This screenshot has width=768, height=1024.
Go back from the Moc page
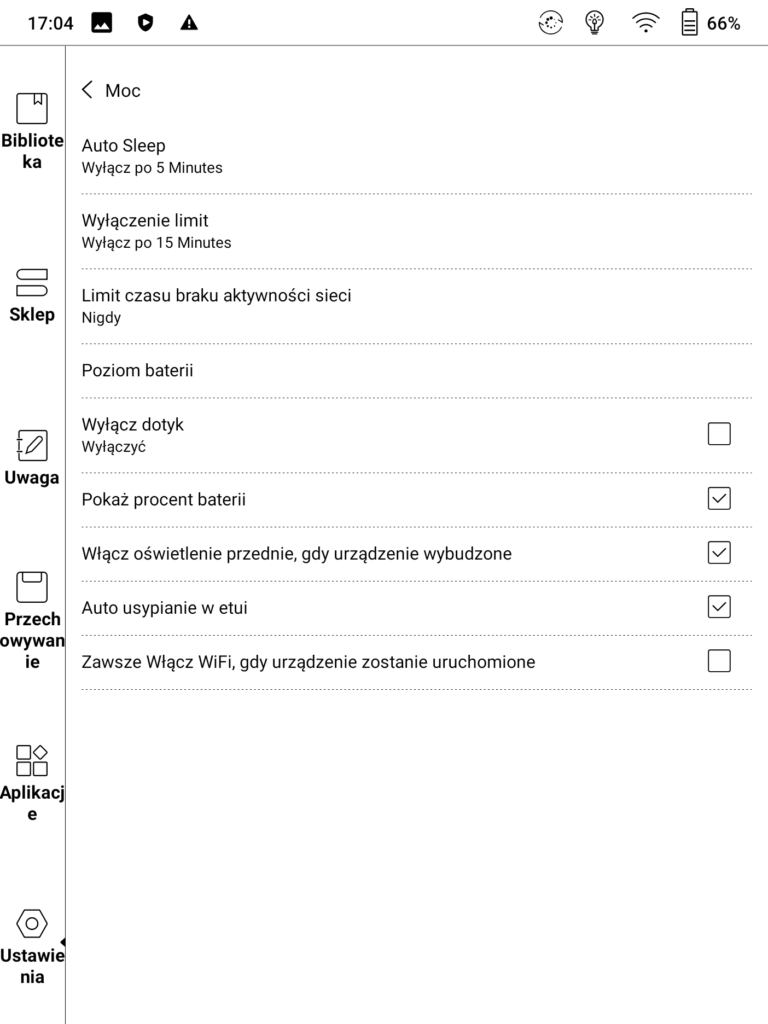pos(88,90)
